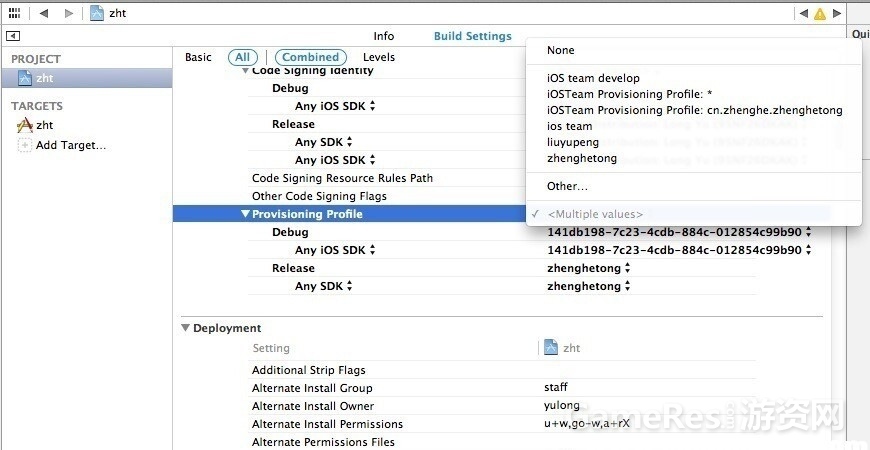Jump to the previous issue arrow
The width and height of the screenshot is (870, 450).
coord(803,13)
